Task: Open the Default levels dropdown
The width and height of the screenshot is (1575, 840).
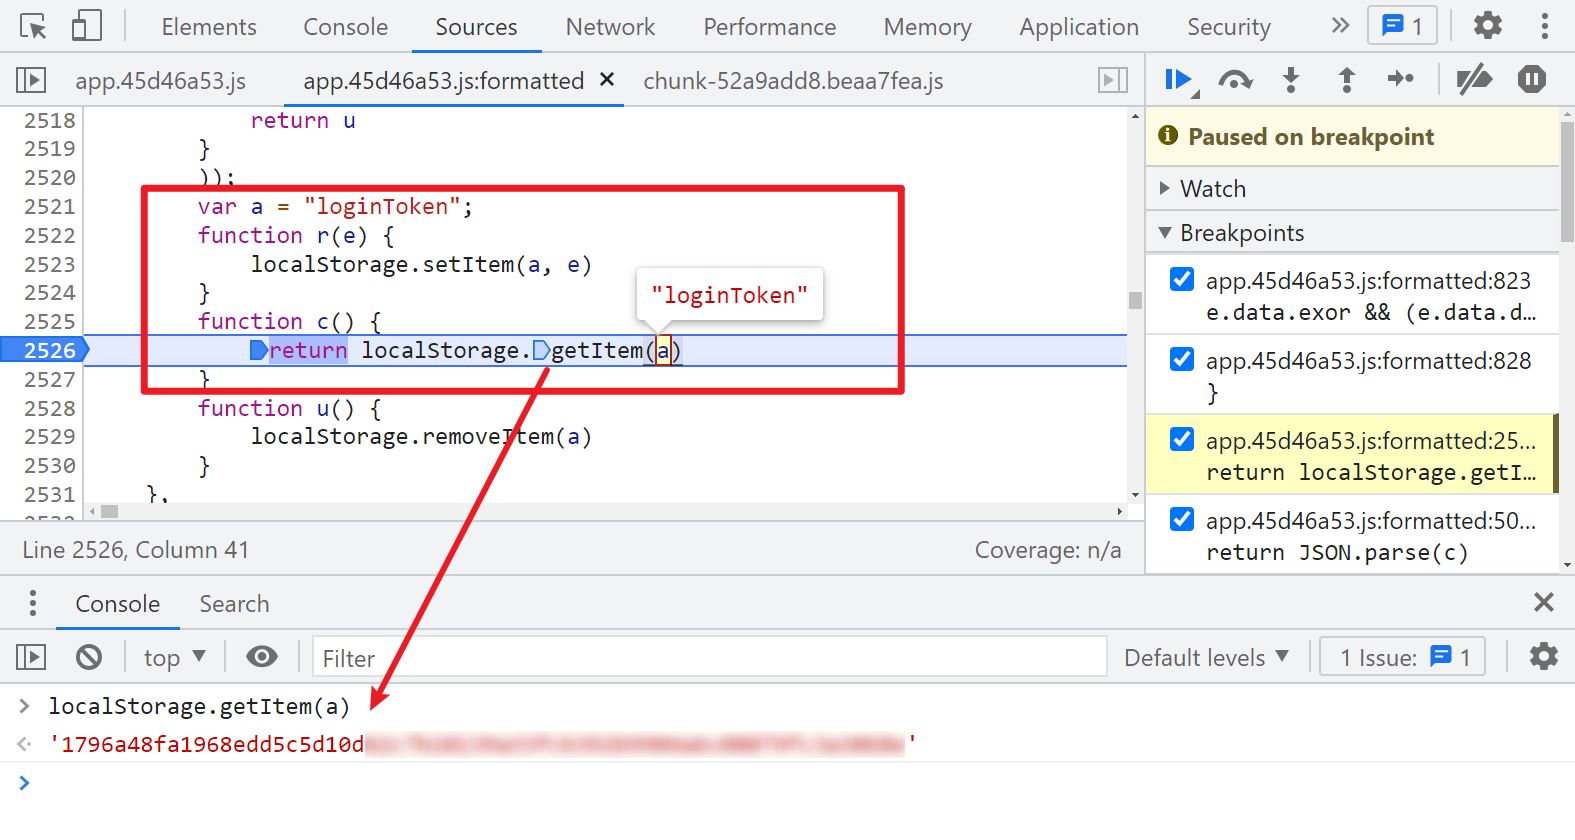Action: click(1206, 657)
